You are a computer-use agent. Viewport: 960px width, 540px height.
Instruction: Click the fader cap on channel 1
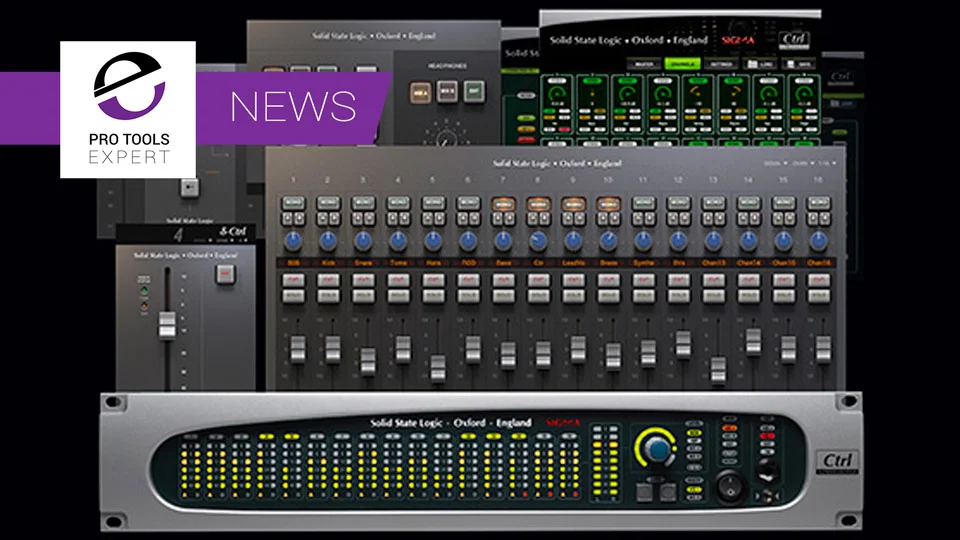(x=298, y=350)
